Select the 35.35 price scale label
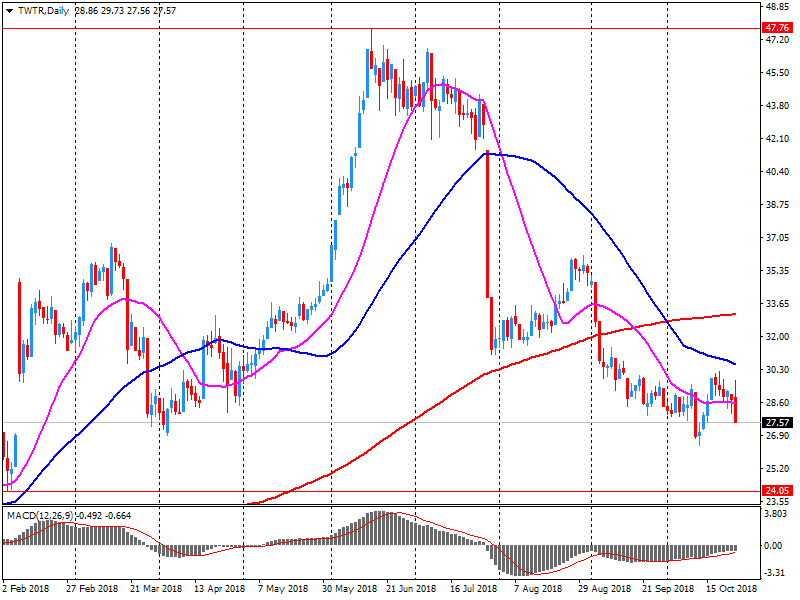 (777, 270)
